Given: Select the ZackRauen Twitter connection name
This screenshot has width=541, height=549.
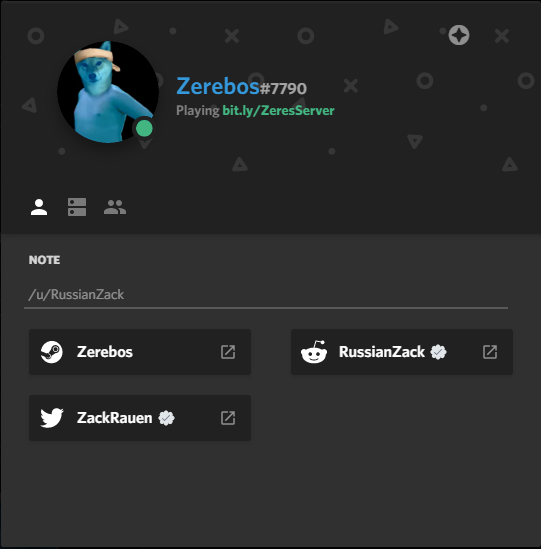Looking at the screenshot, I should coord(115,418).
